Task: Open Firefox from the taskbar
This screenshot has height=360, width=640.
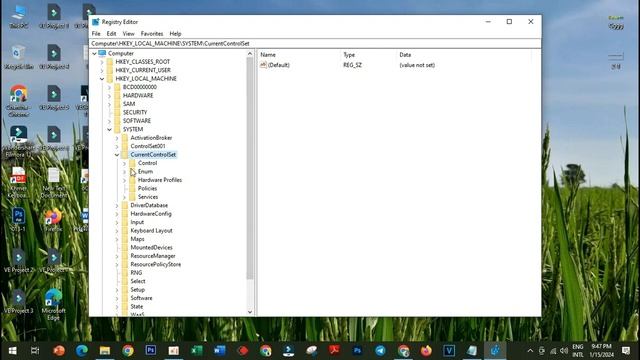Action: pos(426,351)
